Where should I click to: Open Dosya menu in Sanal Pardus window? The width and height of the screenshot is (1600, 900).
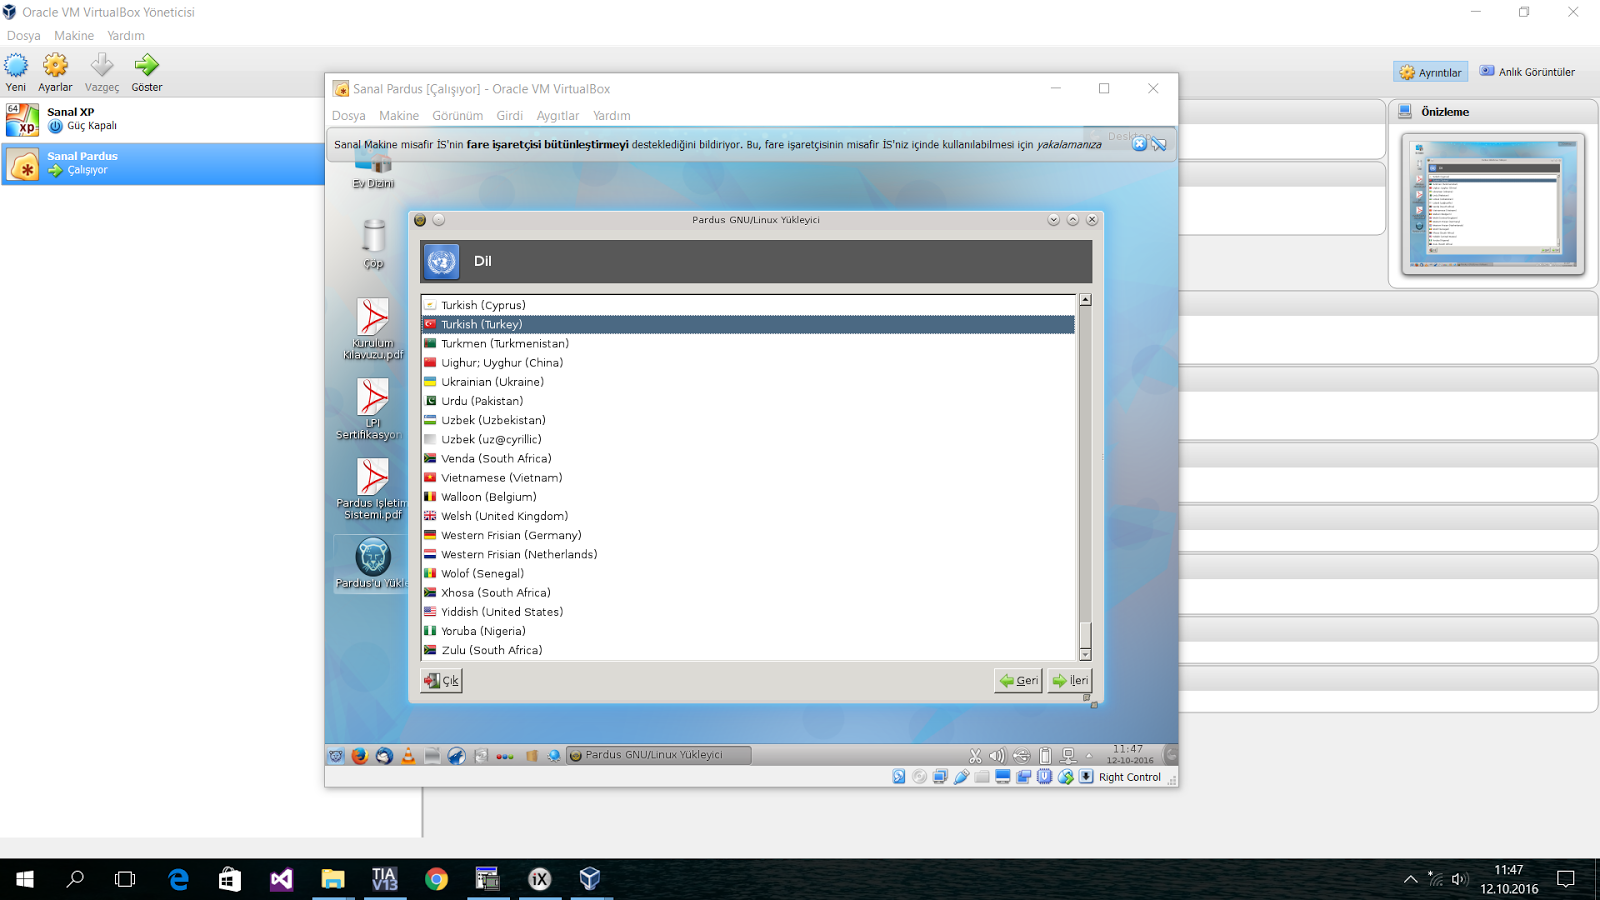point(349,116)
